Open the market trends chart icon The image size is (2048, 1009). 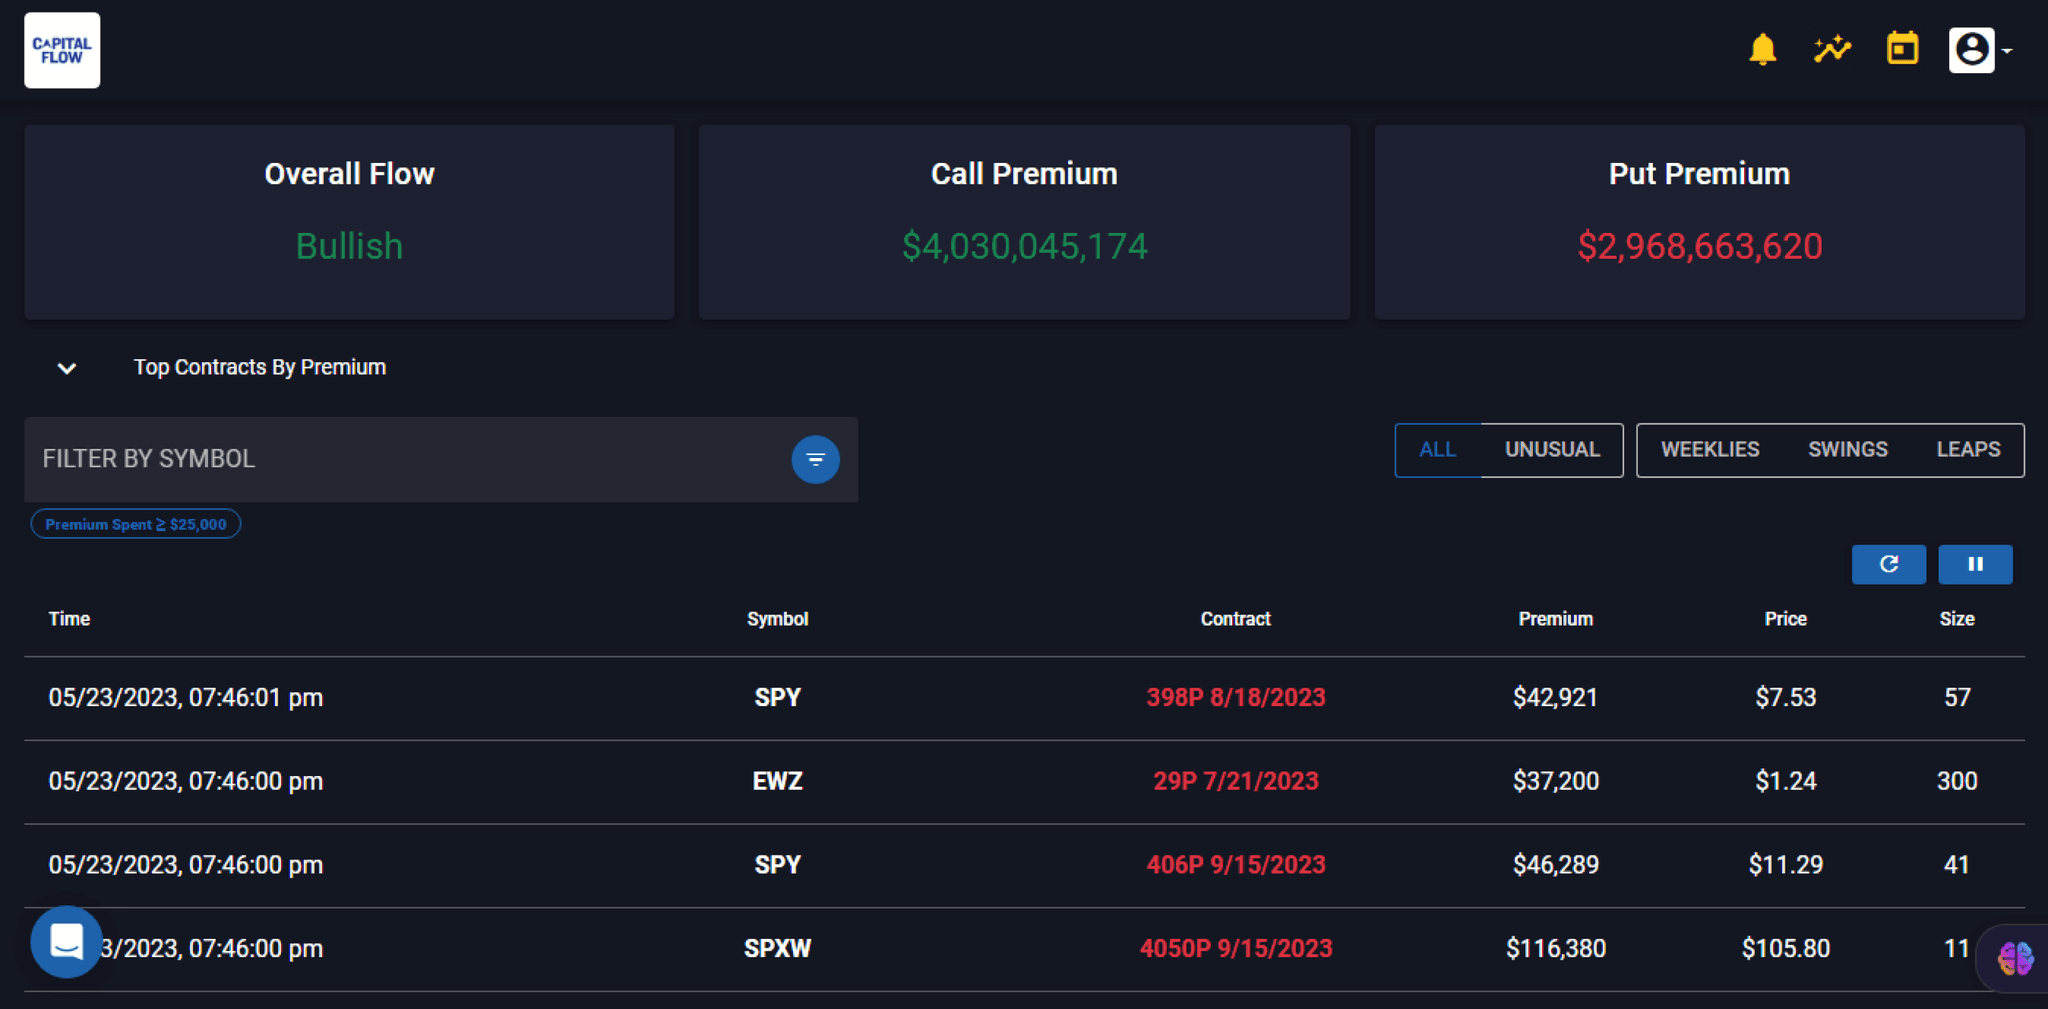1831,48
